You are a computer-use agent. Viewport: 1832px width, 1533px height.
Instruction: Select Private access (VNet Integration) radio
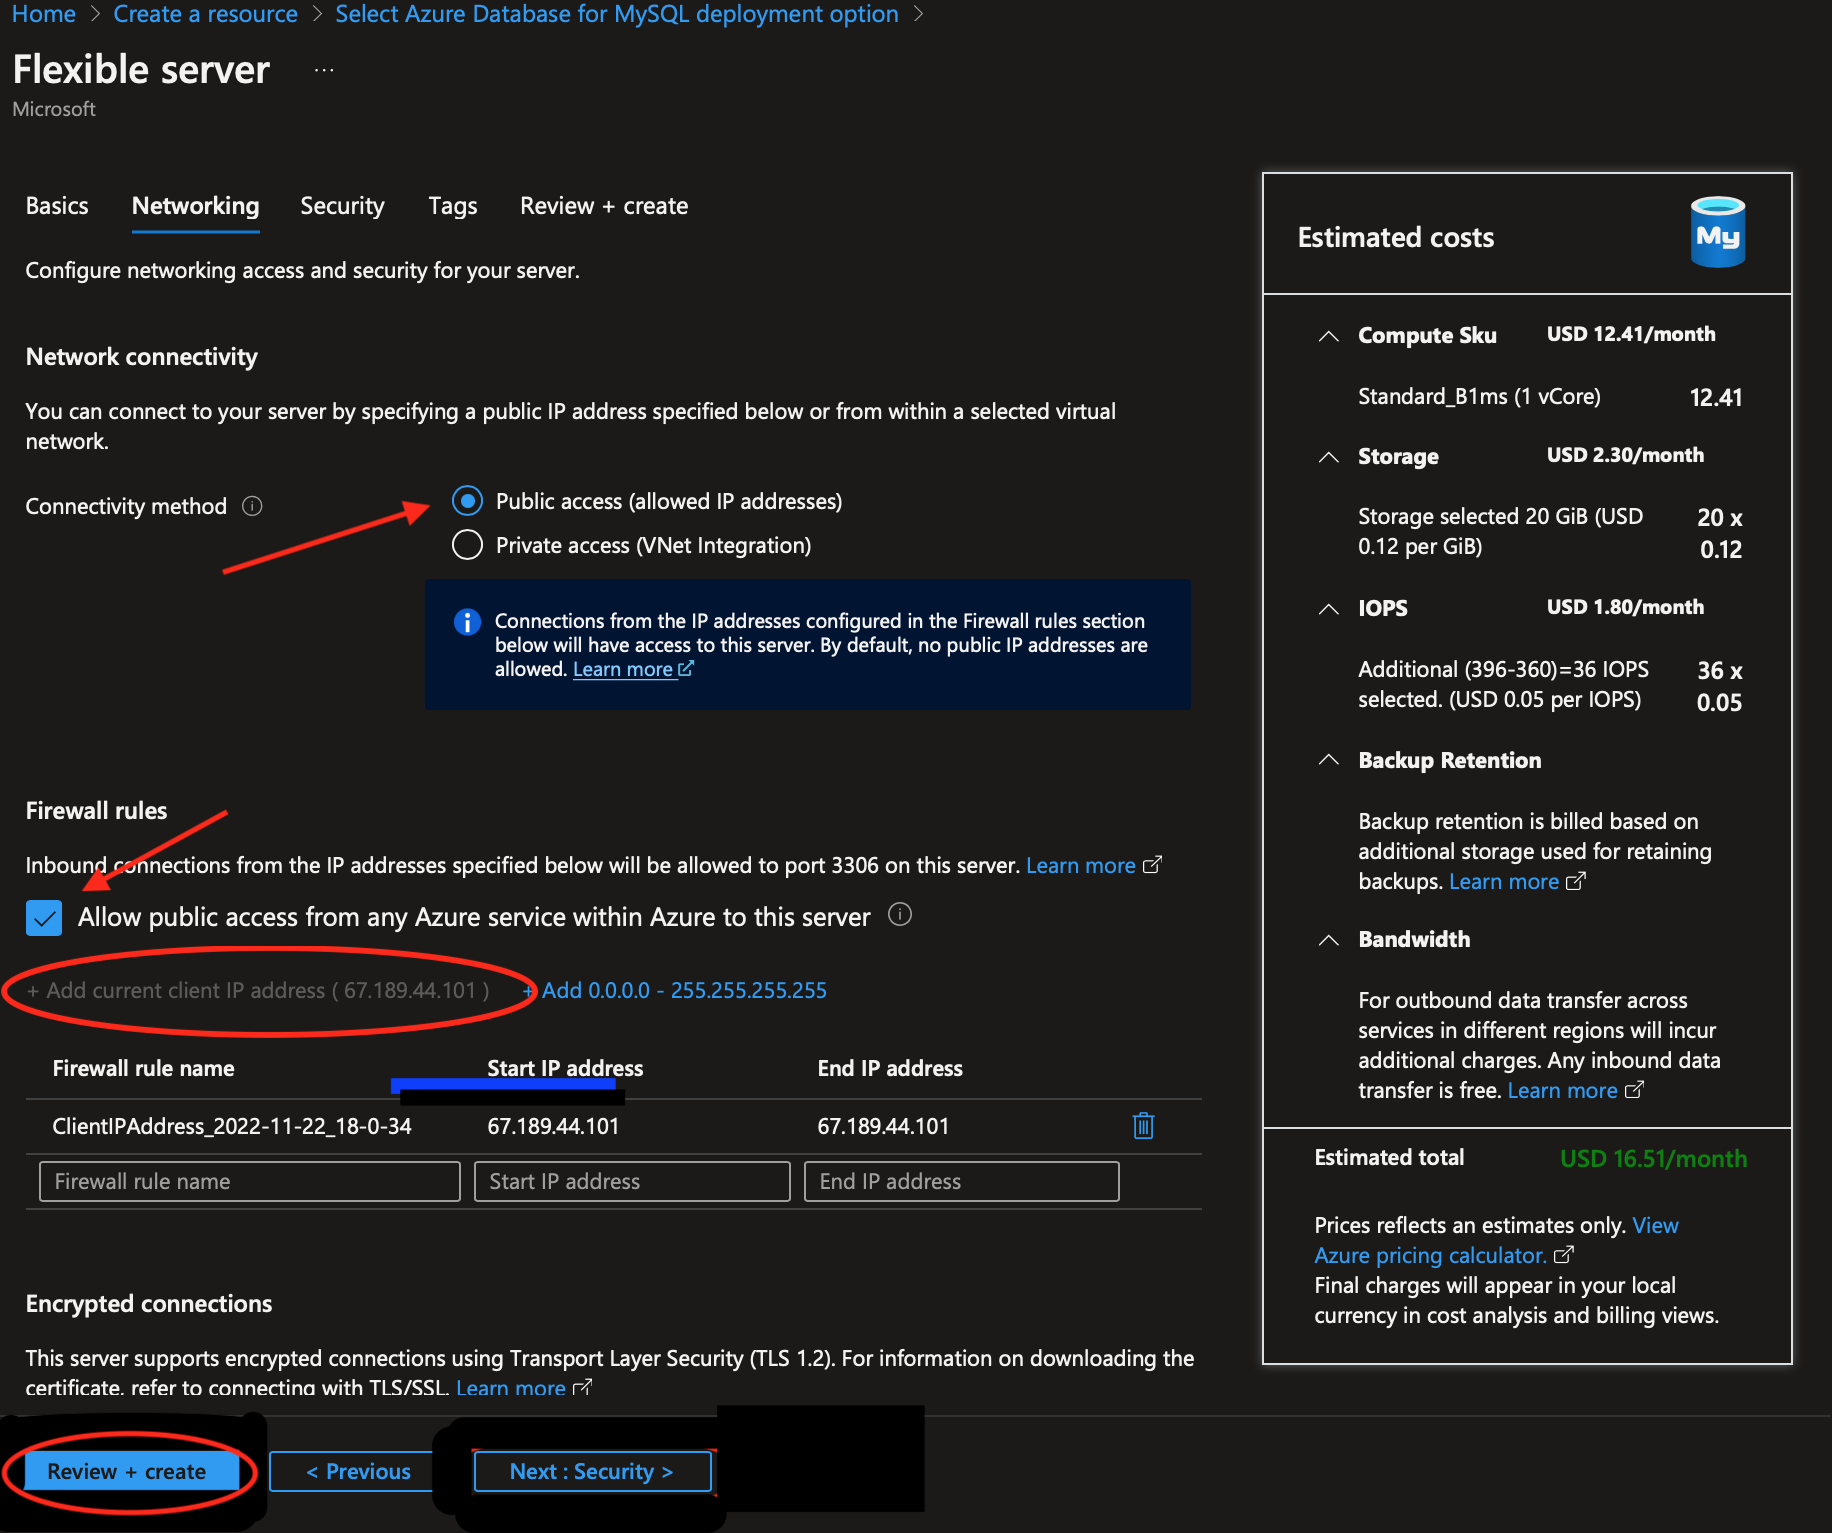click(x=467, y=545)
